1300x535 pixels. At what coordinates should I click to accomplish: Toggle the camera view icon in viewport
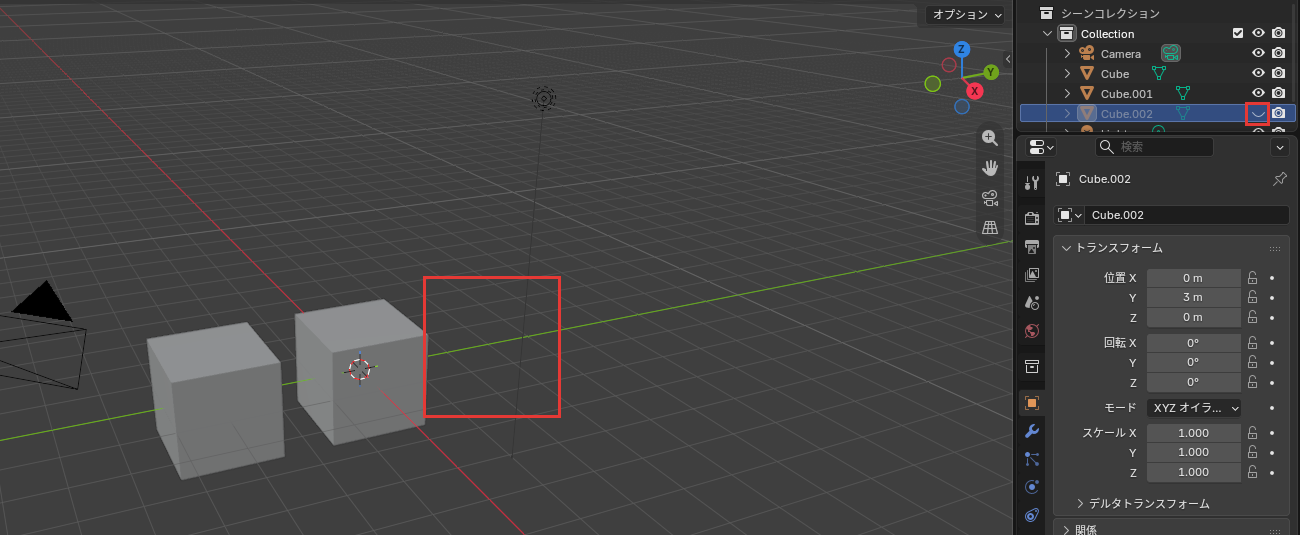point(990,197)
